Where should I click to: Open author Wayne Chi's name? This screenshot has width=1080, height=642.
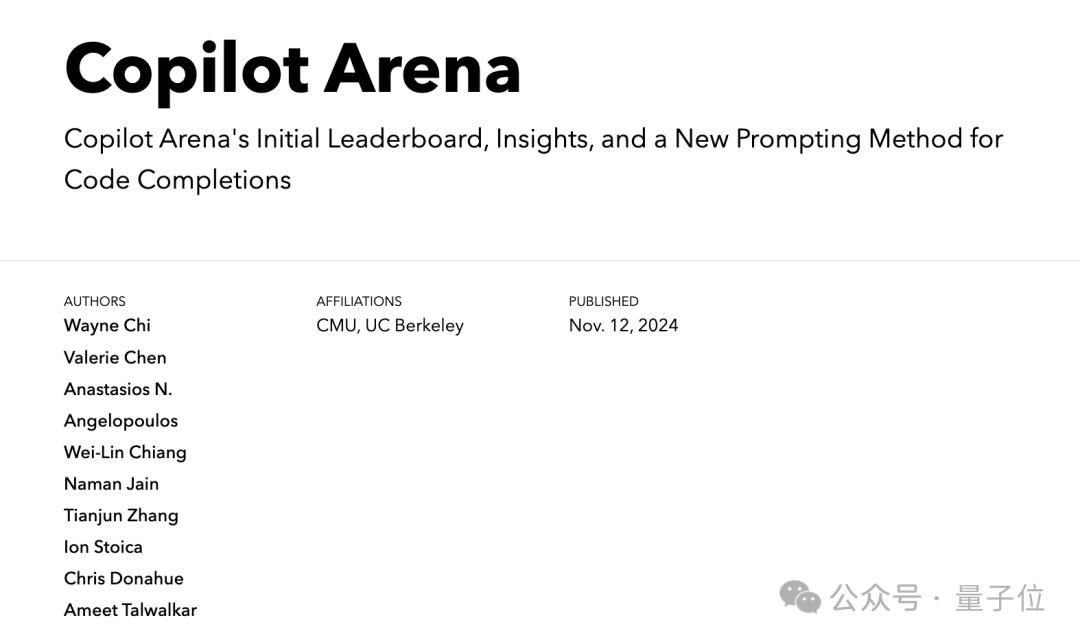[107, 325]
